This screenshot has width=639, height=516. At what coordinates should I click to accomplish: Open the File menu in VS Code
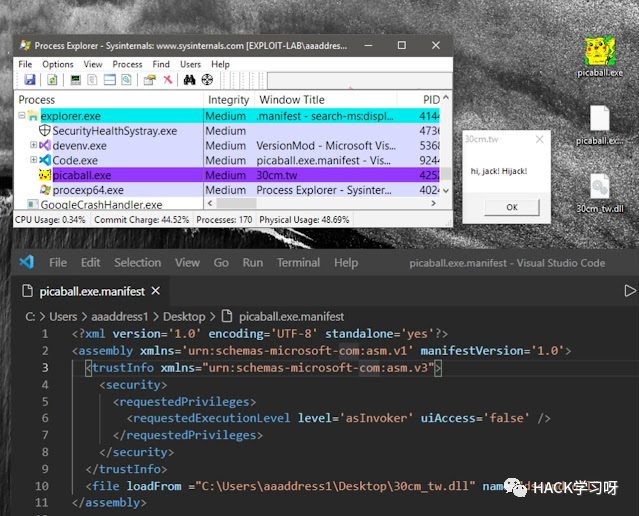coord(58,262)
